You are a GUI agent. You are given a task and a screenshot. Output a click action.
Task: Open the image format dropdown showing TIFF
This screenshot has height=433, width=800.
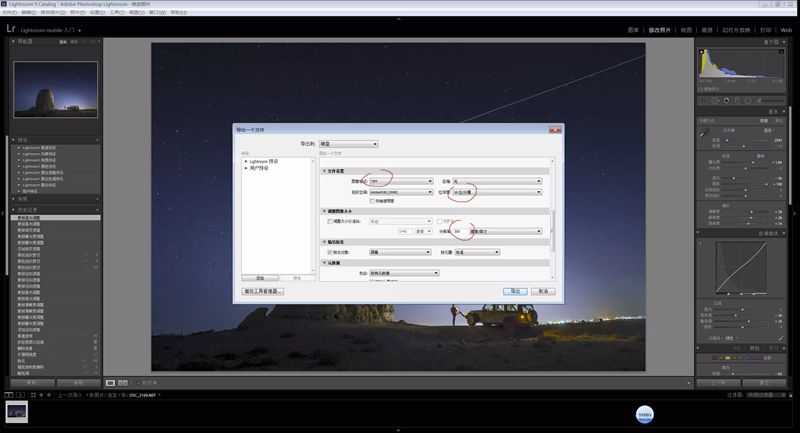point(401,181)
